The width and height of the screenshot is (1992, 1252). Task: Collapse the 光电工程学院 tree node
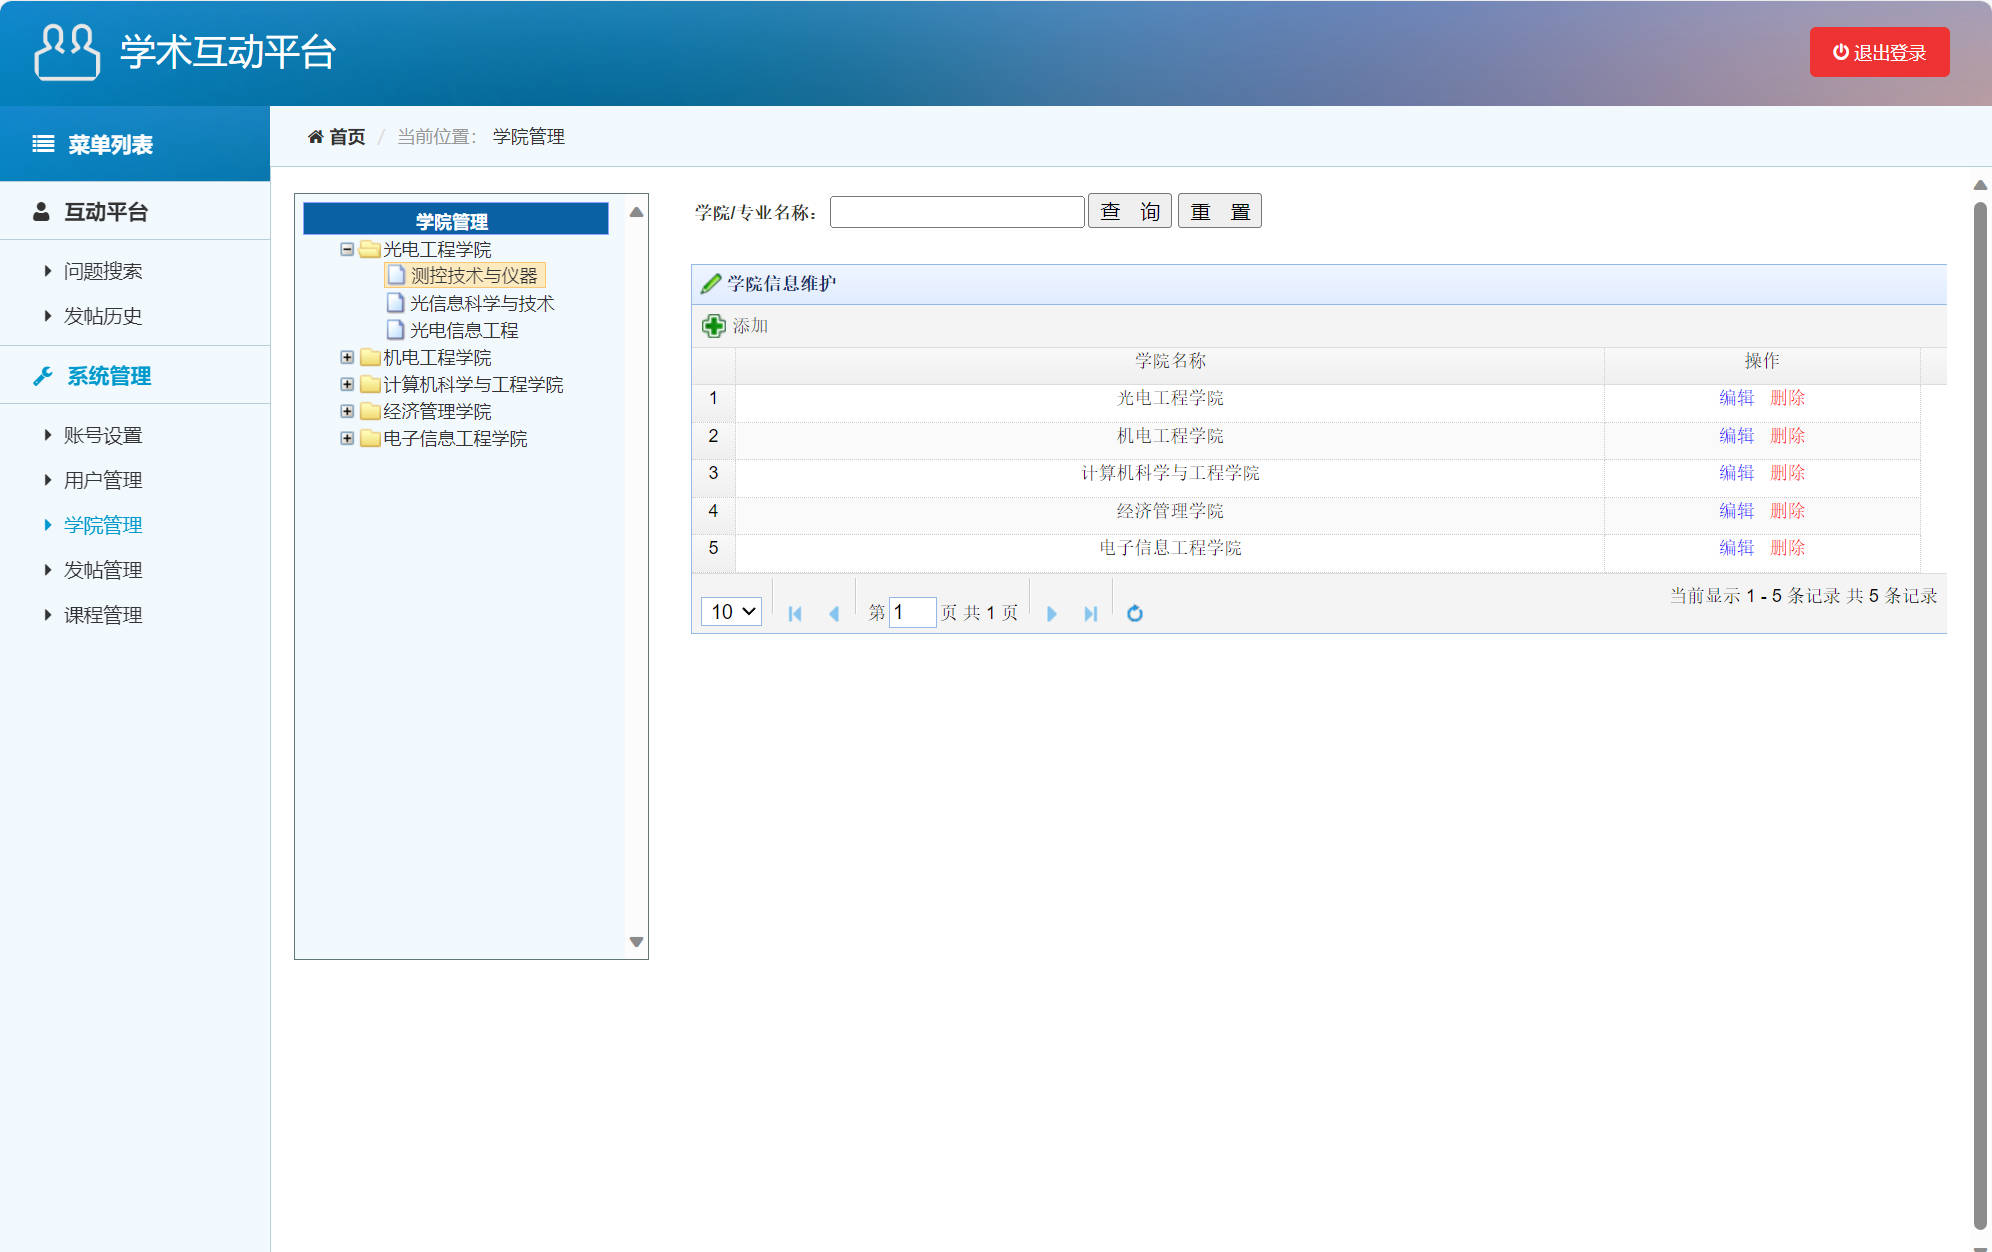coord(347,249)
